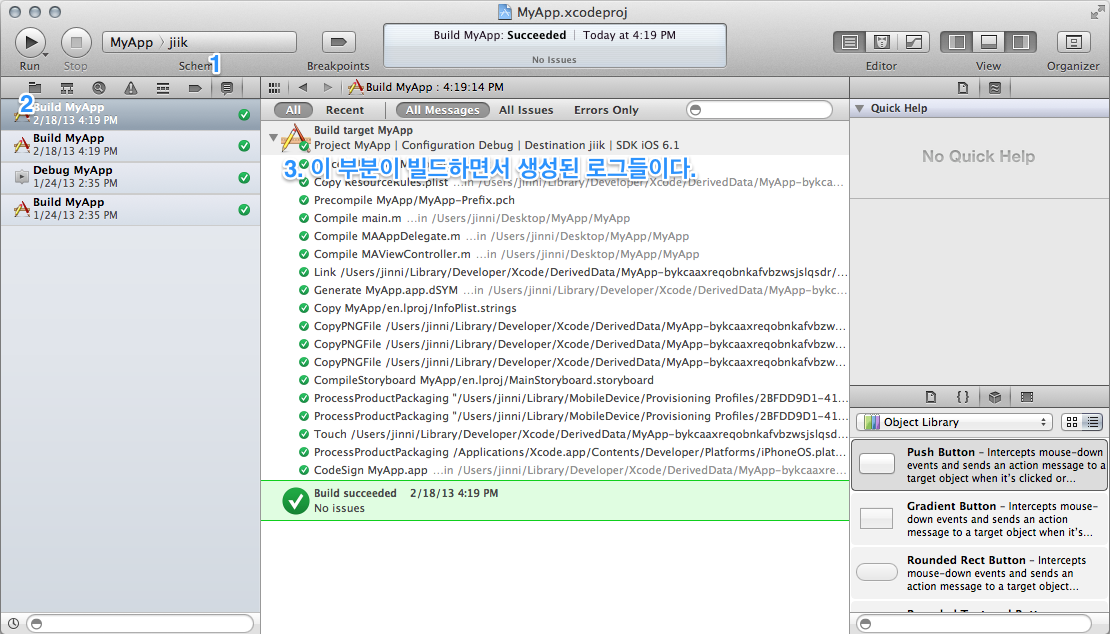This screenshot has width=1110, height=634.
Task: Toggle recent logs clock filter
Action: (13, 623)
